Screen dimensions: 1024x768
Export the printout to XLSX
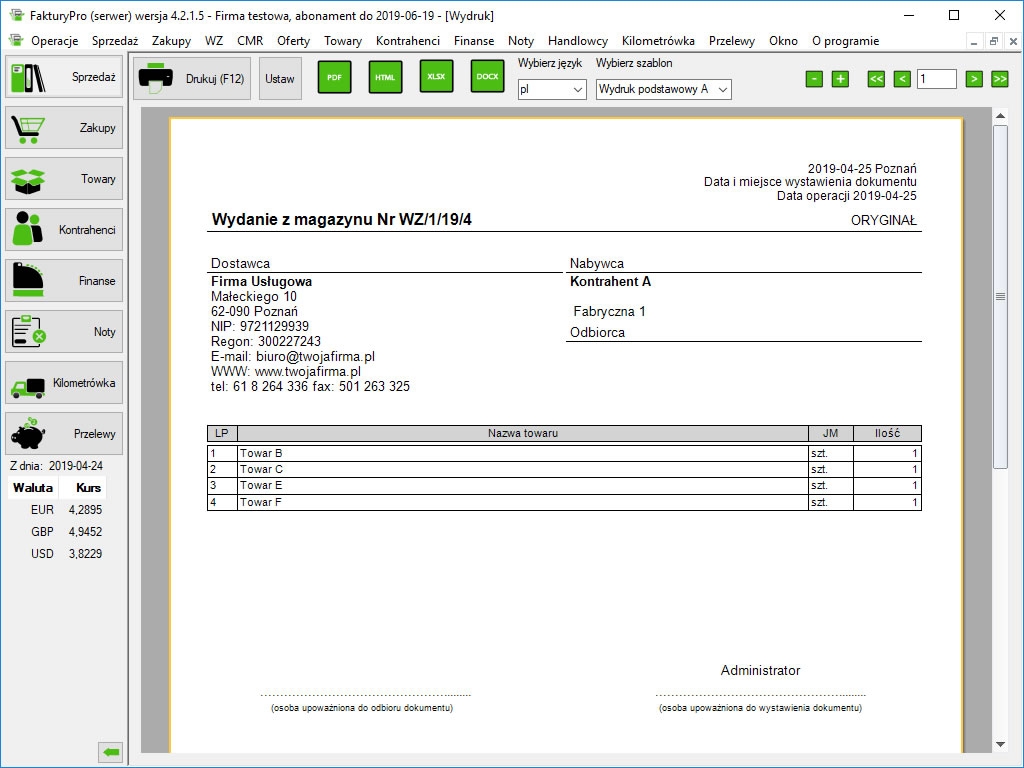(436, 77)
